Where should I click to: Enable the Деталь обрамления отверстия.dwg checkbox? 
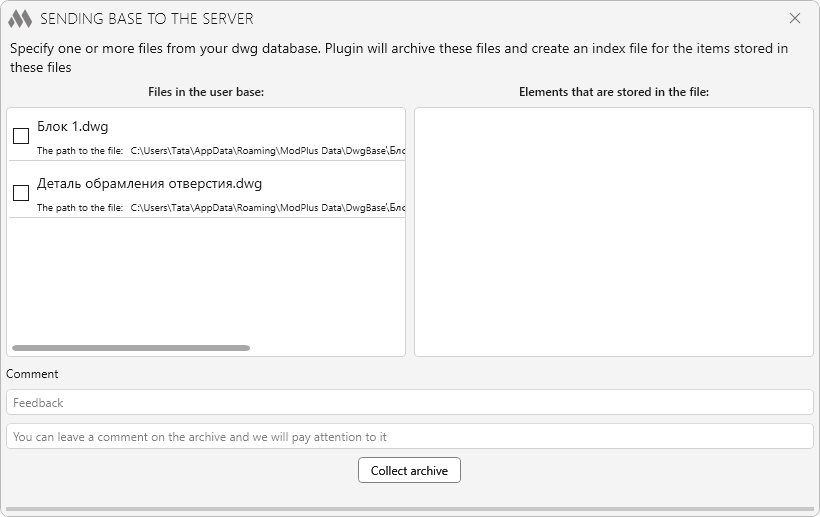(21, 193)
